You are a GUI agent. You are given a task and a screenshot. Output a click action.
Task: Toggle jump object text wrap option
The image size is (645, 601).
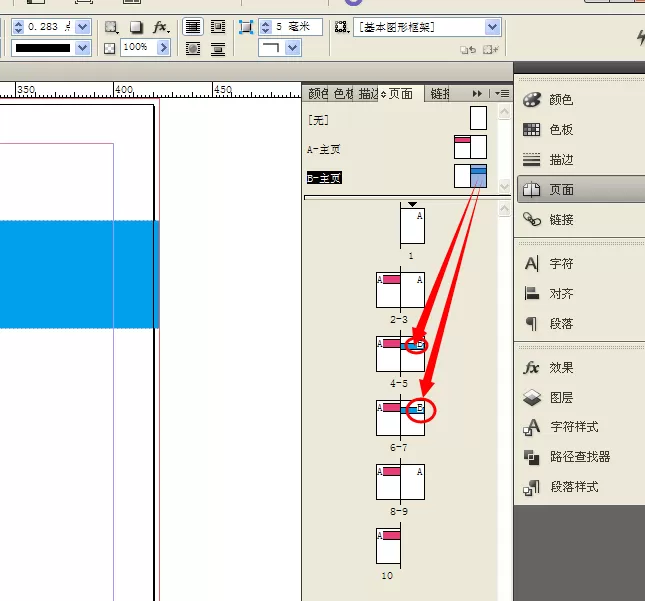coord(218,49)
